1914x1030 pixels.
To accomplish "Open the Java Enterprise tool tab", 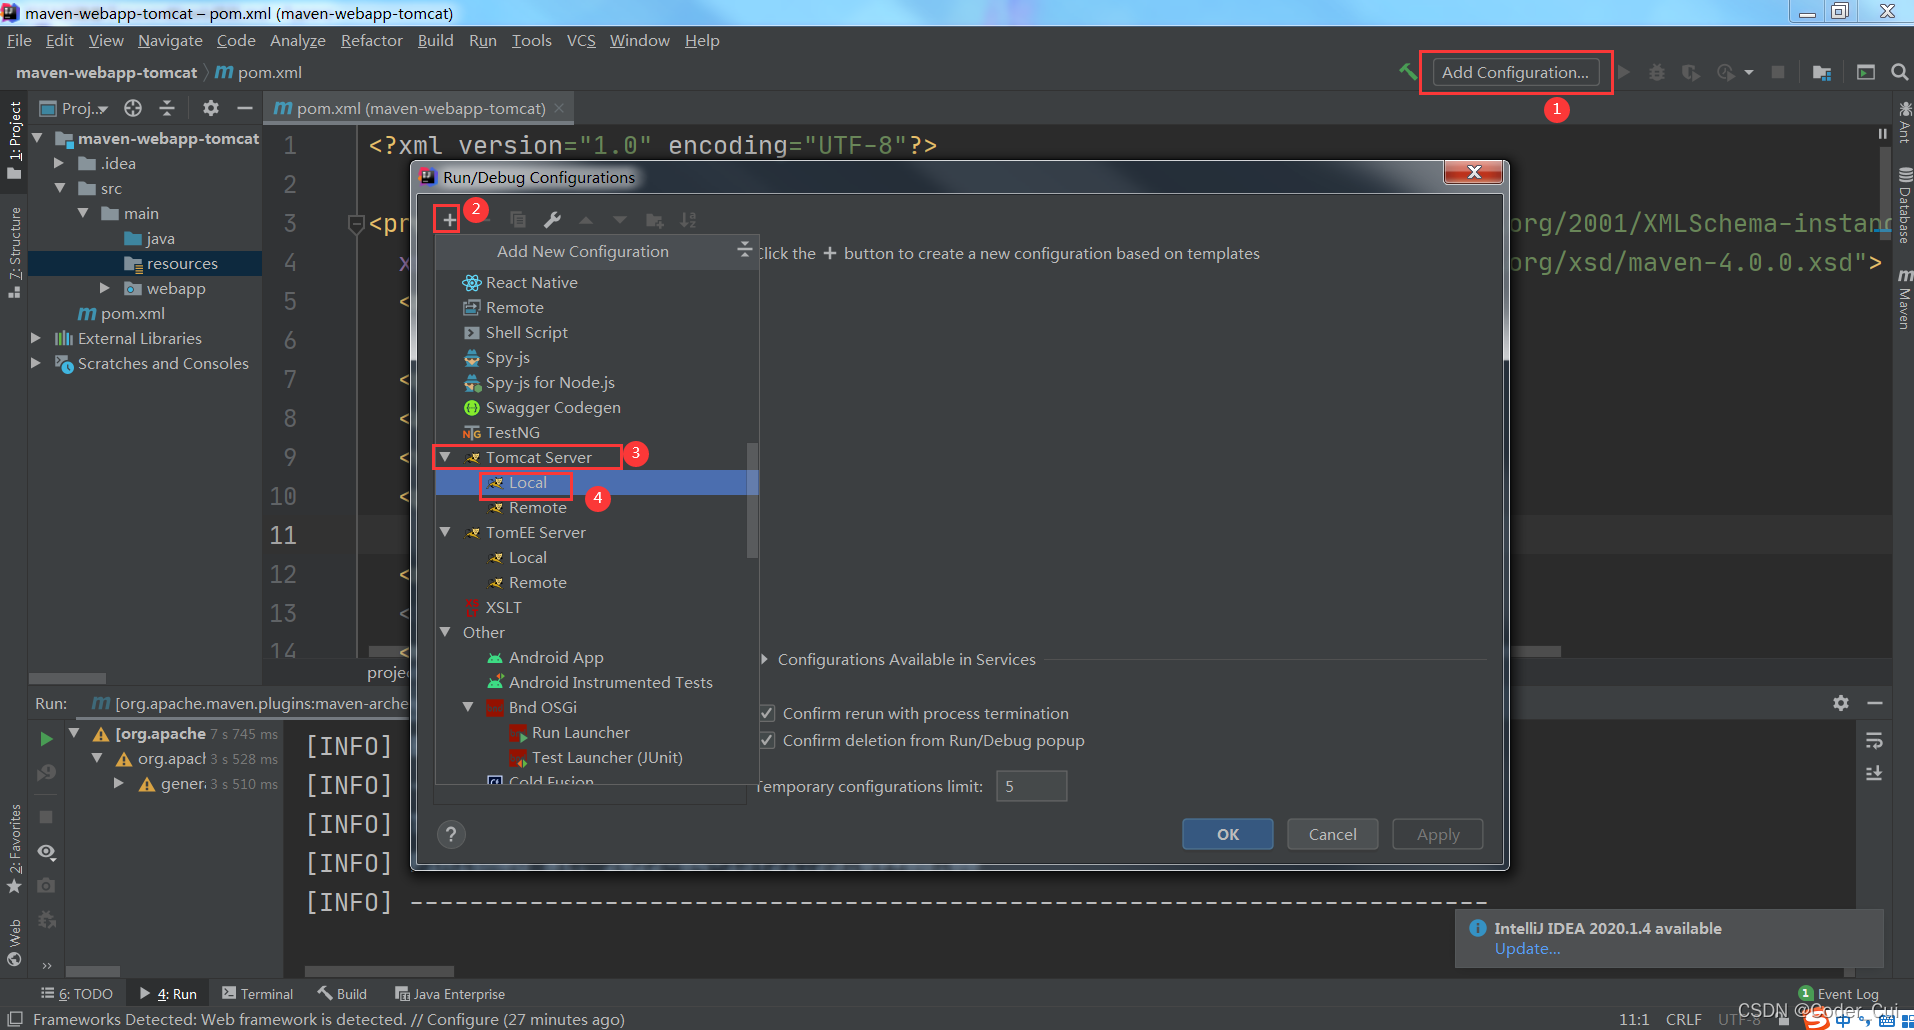I will 450,994.
